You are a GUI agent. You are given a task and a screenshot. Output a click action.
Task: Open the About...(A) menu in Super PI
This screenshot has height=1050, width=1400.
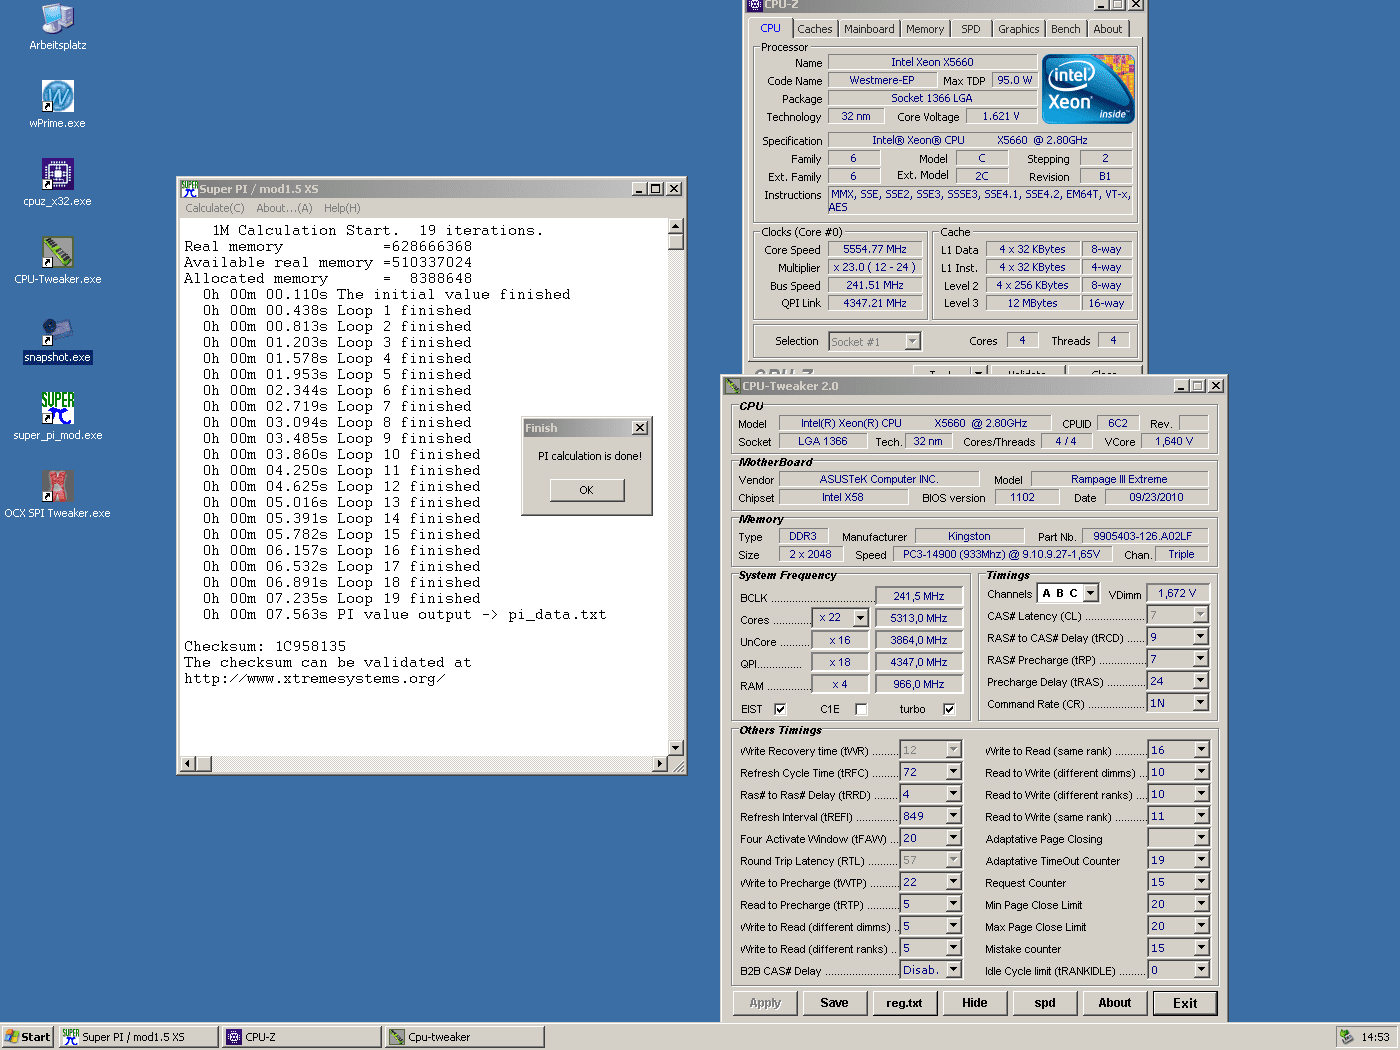(284, 208)
